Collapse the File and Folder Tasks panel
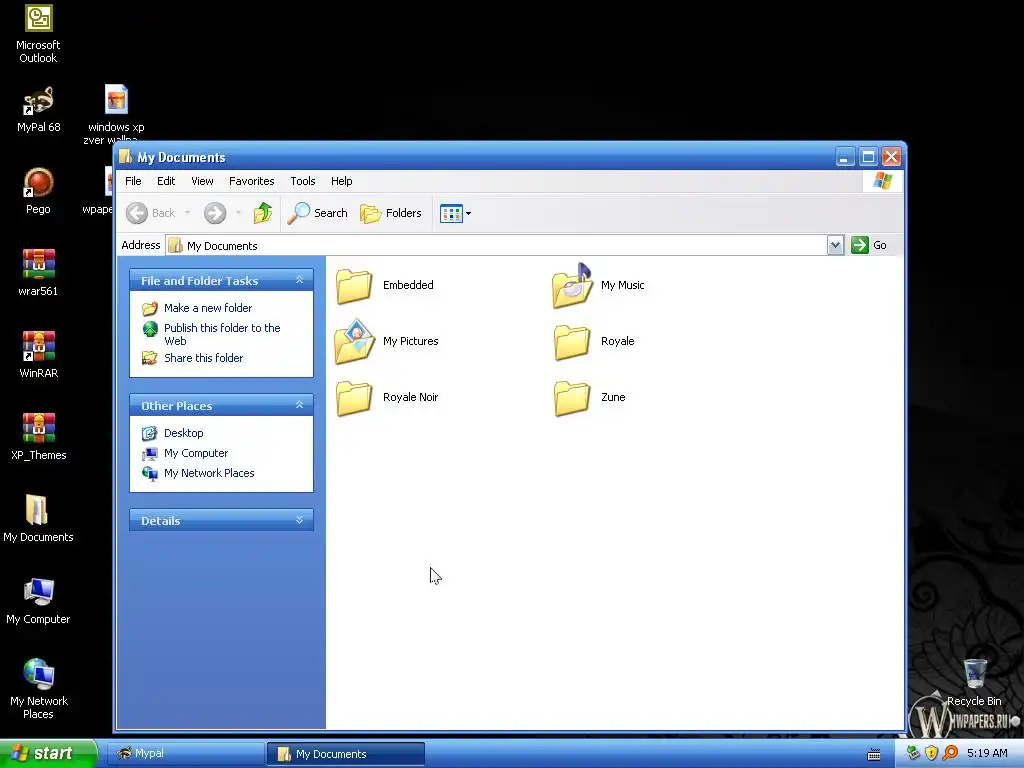The image size is (1024, 768). pos(299,280)
